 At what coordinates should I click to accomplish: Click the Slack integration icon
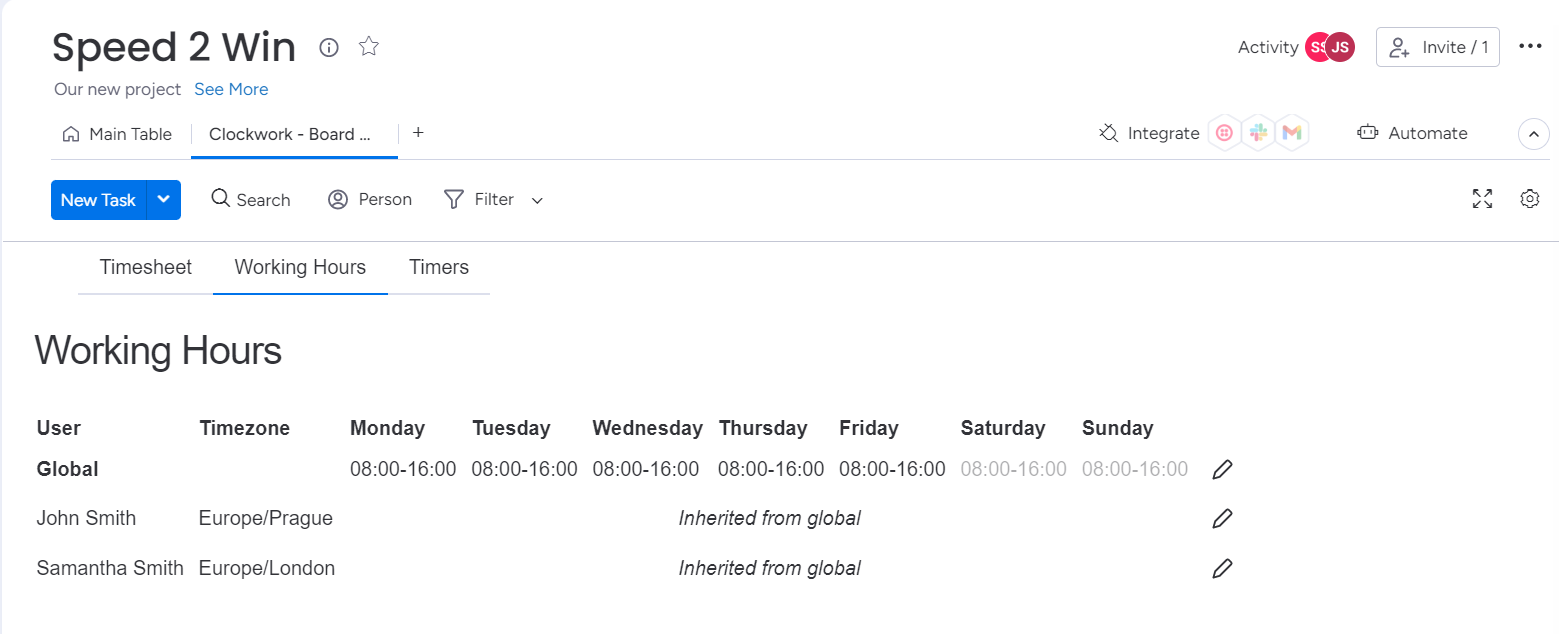1258,133
